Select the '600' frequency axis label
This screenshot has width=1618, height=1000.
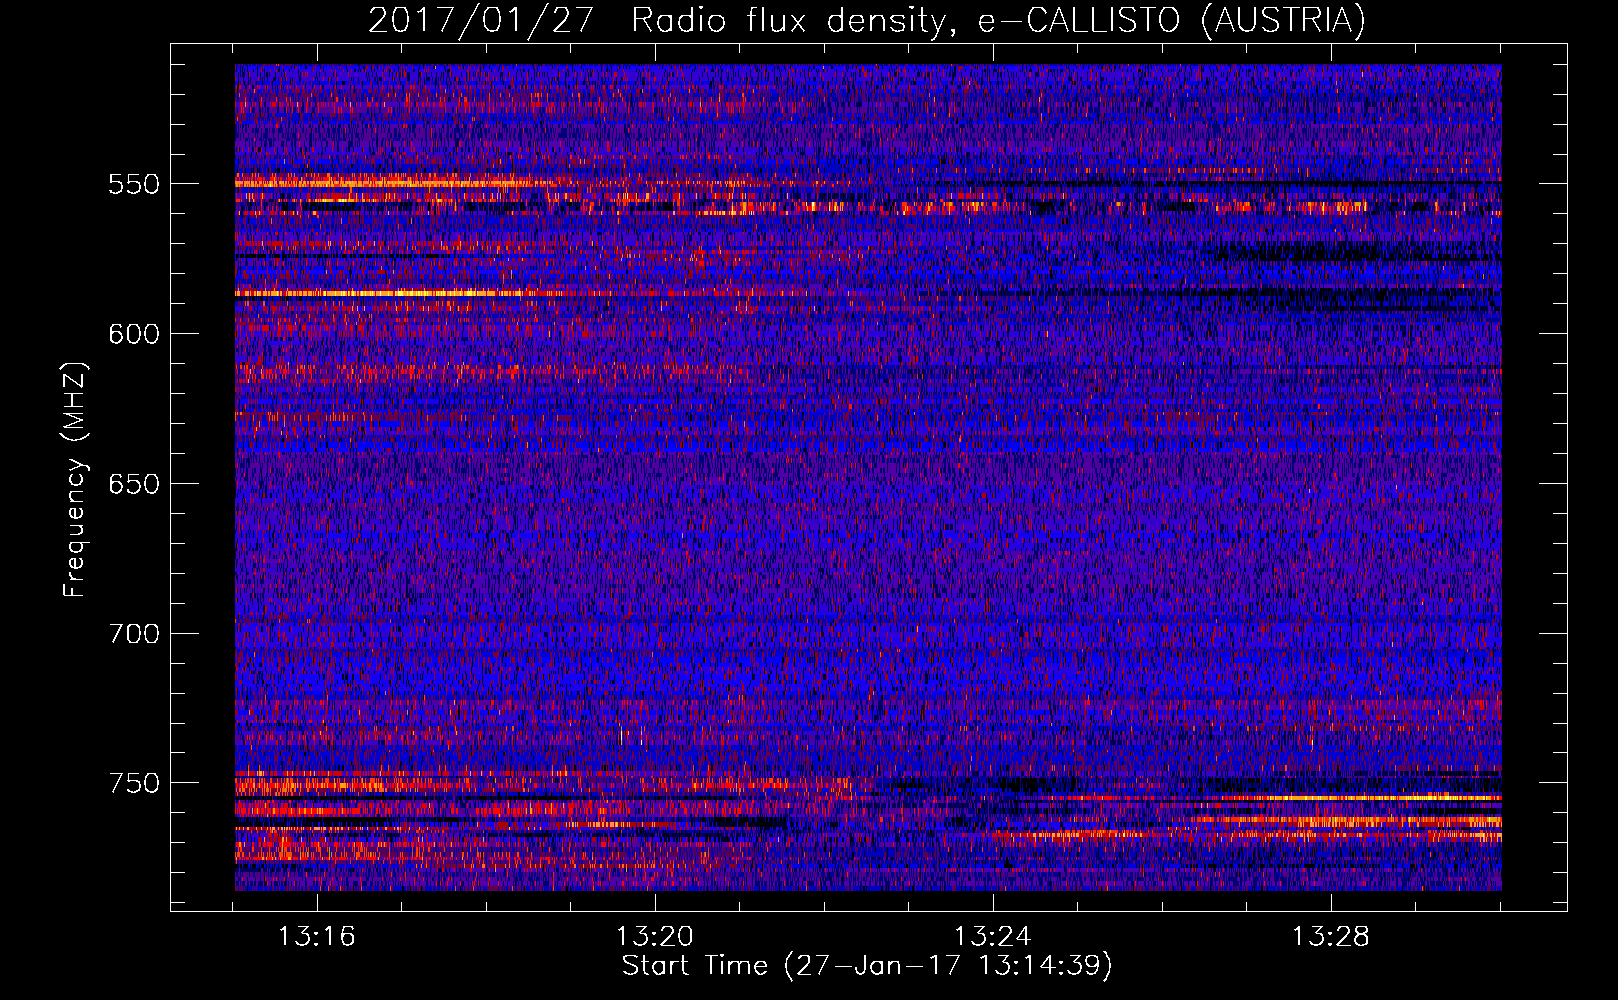(x=134, y=334)
